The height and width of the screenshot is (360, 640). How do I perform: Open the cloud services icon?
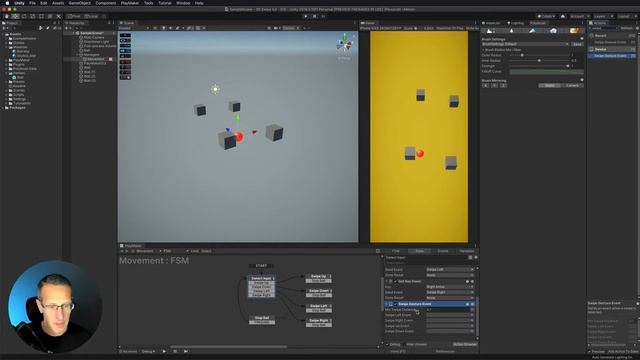click(x=563, y=16)
